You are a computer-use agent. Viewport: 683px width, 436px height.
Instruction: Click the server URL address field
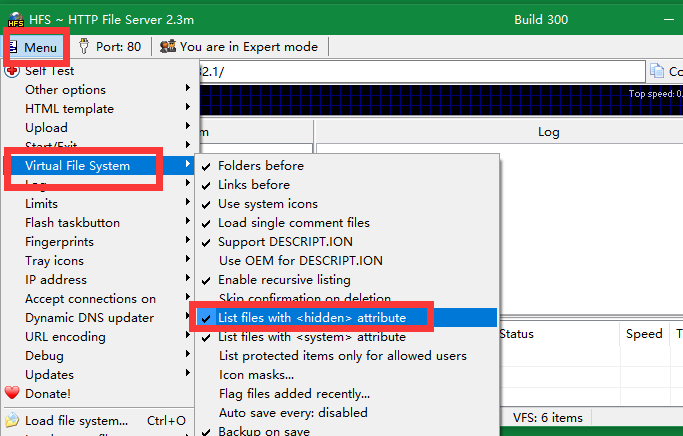422,71
